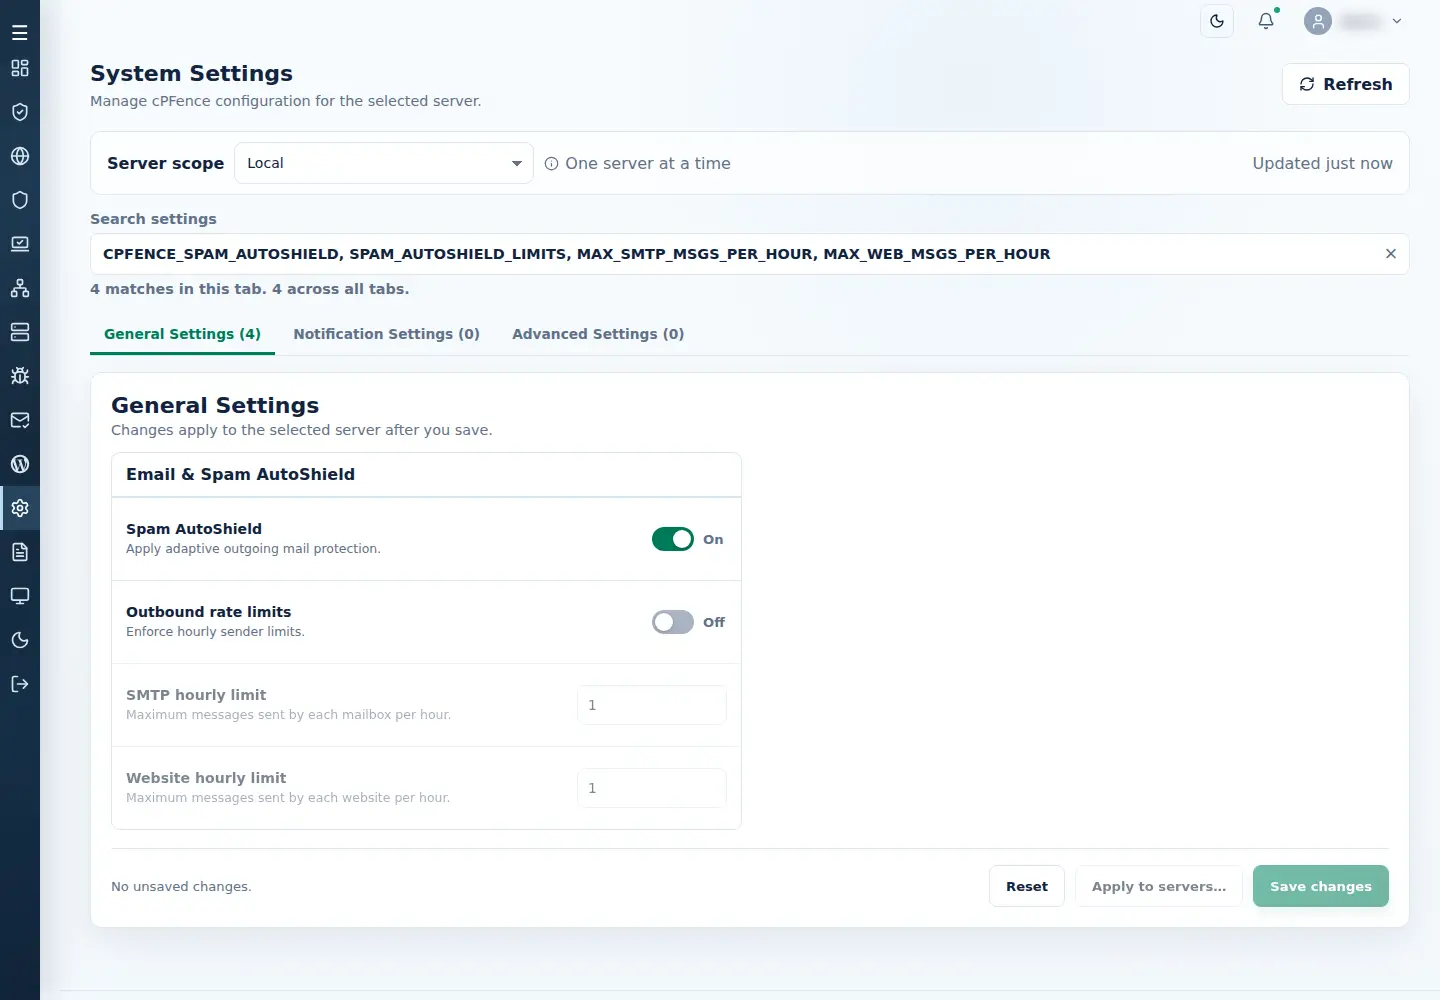Screen dimensions: 1440x1000
Task: Click the Reset button
Action: [1027, 886]
